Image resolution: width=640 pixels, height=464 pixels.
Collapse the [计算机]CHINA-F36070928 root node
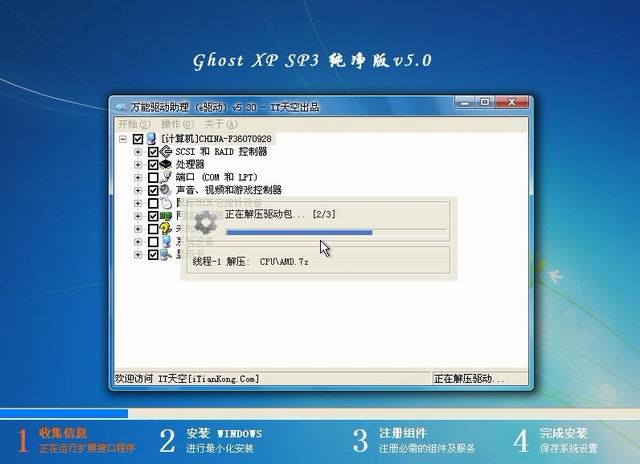click(123, 139)
